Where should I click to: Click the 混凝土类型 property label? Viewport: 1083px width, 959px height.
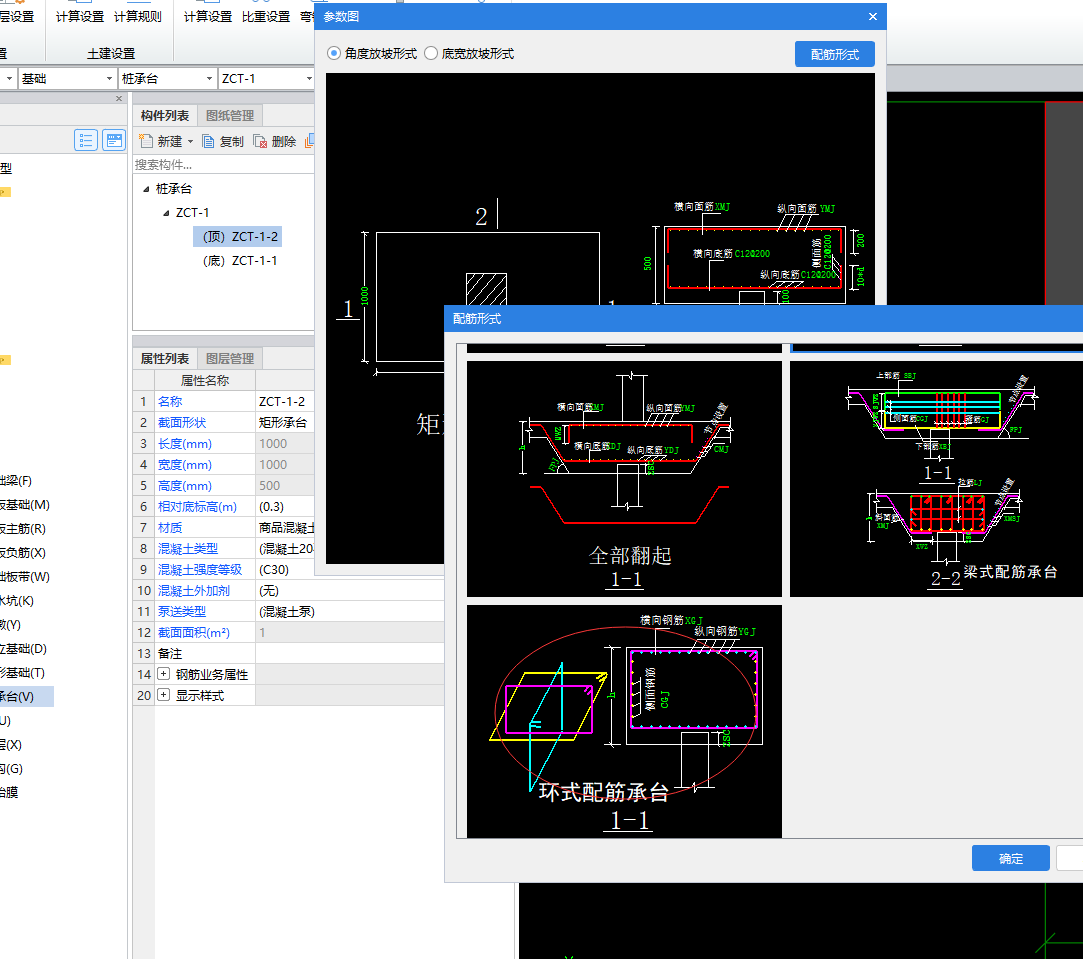click(188, 549)
